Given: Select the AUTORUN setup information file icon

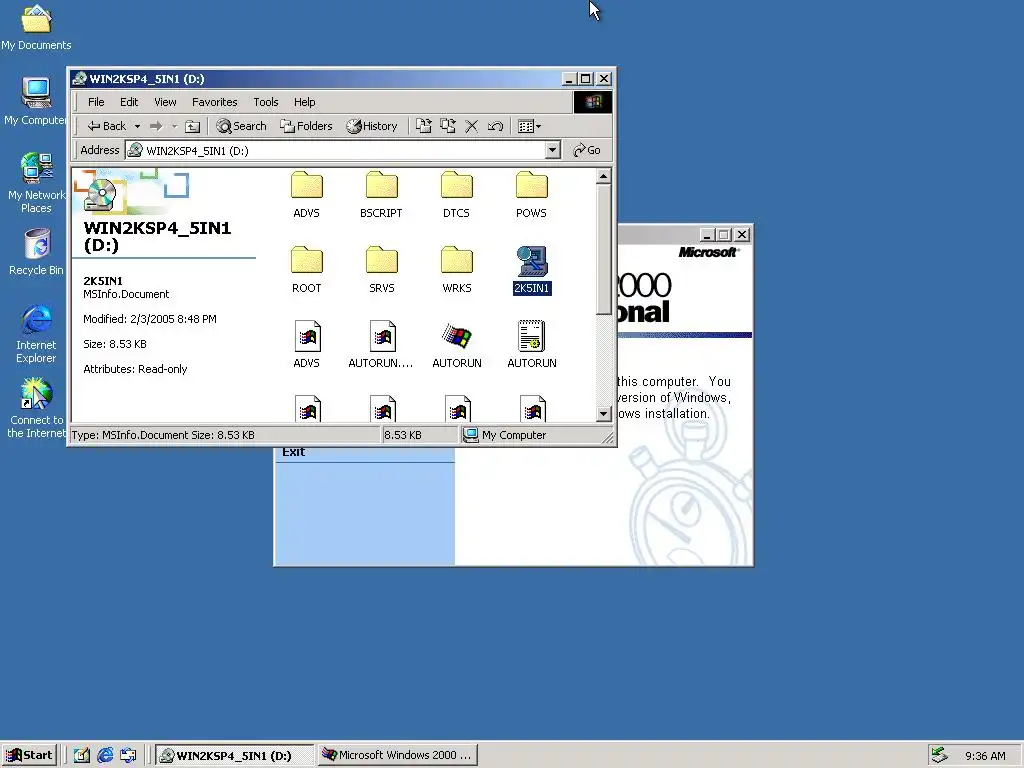Looking at the screenshot, I should (532, 344).
